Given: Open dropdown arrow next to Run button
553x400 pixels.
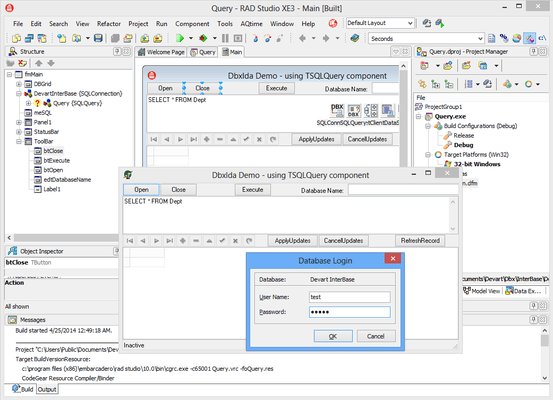Looking at the screenshot, I should point(191,38).
